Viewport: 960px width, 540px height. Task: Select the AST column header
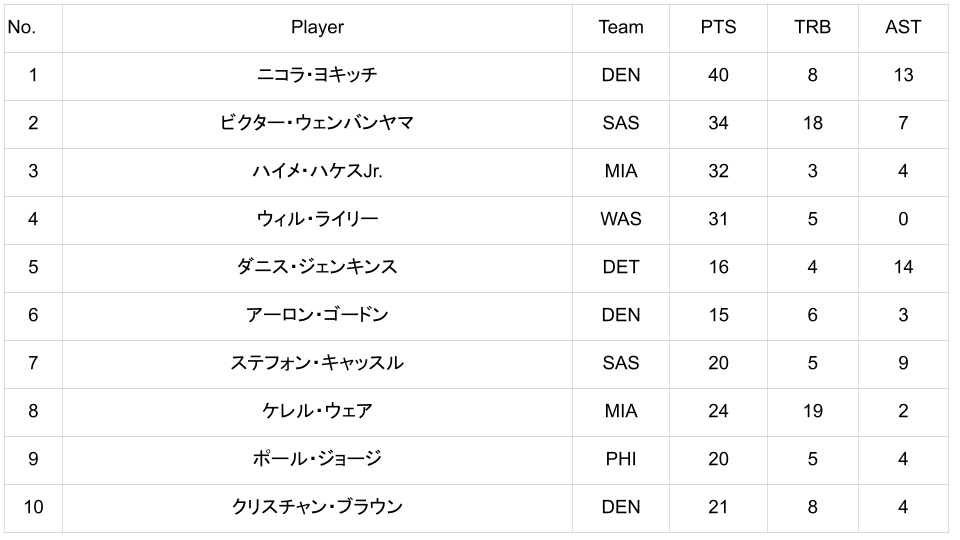[x=903, y=27]
